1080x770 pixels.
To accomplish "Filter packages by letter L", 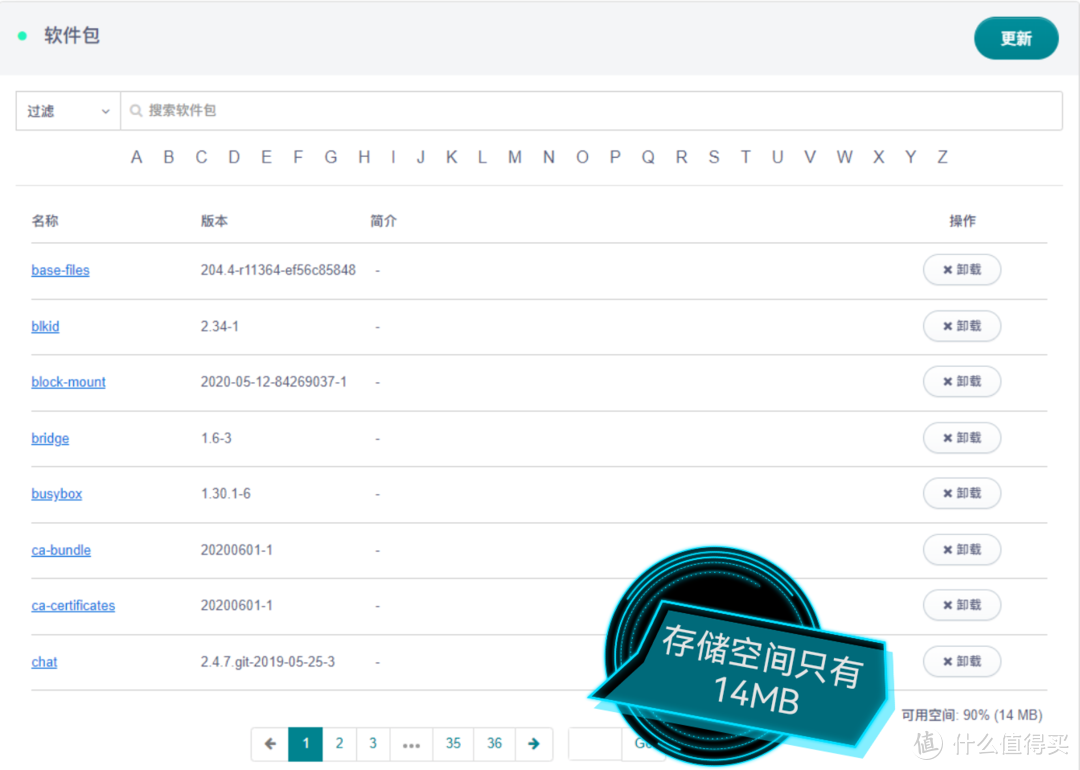I will (x=482, y=157).
